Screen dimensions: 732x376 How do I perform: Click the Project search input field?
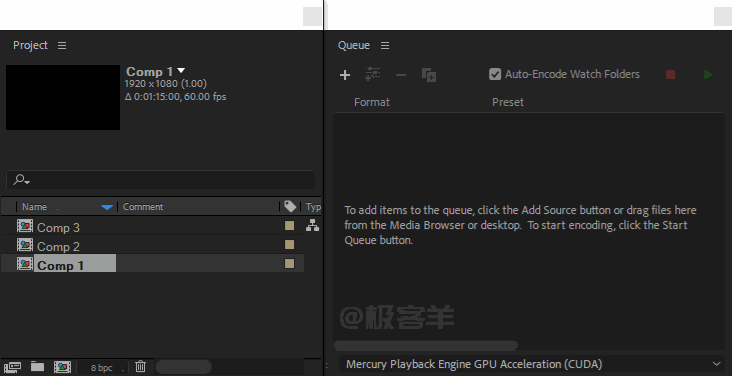coord(161,180)
